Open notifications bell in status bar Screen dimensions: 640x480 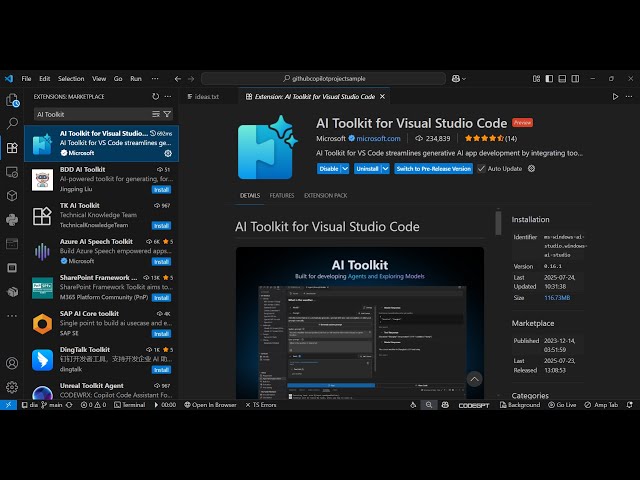point(629,405)
